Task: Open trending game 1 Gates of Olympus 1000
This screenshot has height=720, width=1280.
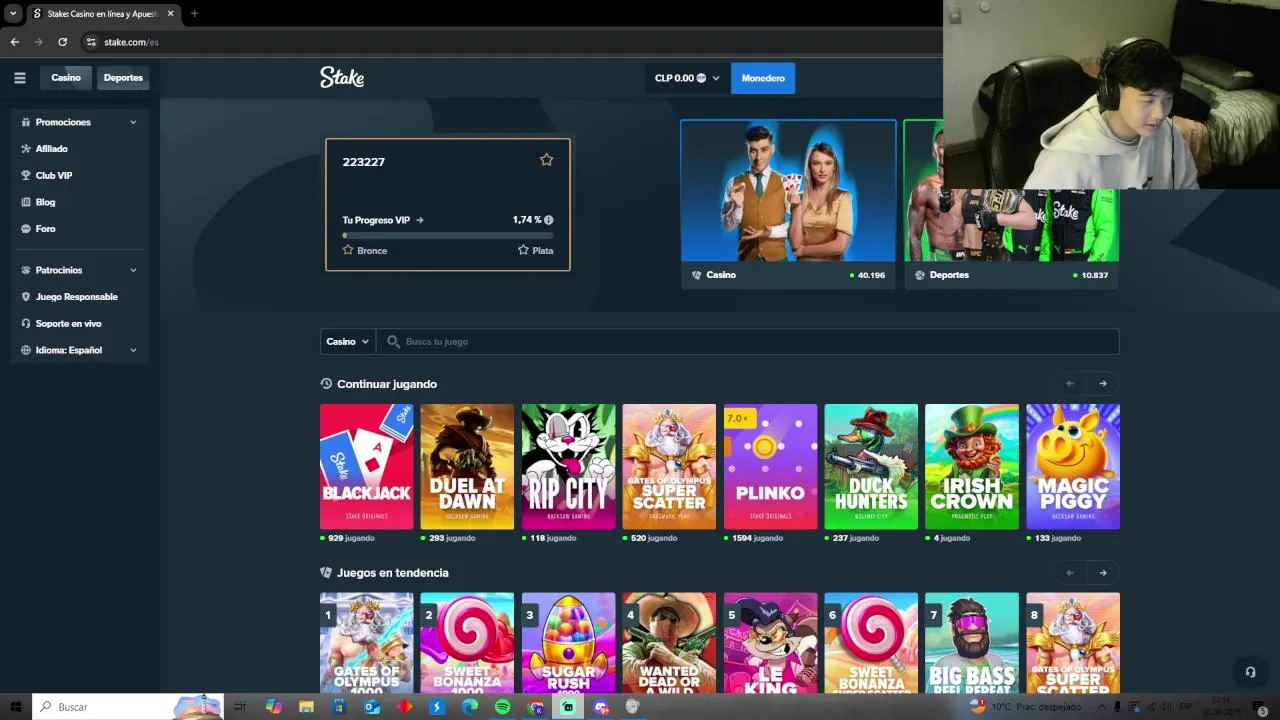Action: pos(366,643)
